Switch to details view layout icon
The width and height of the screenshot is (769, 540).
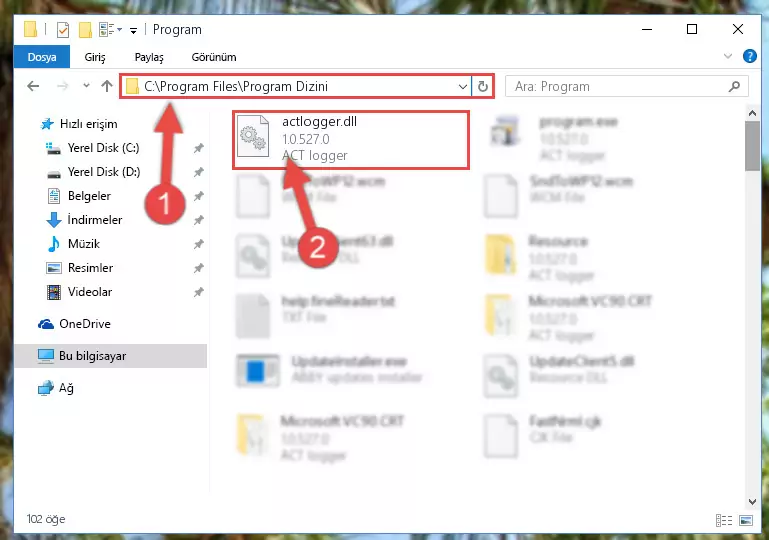[724, 520]
